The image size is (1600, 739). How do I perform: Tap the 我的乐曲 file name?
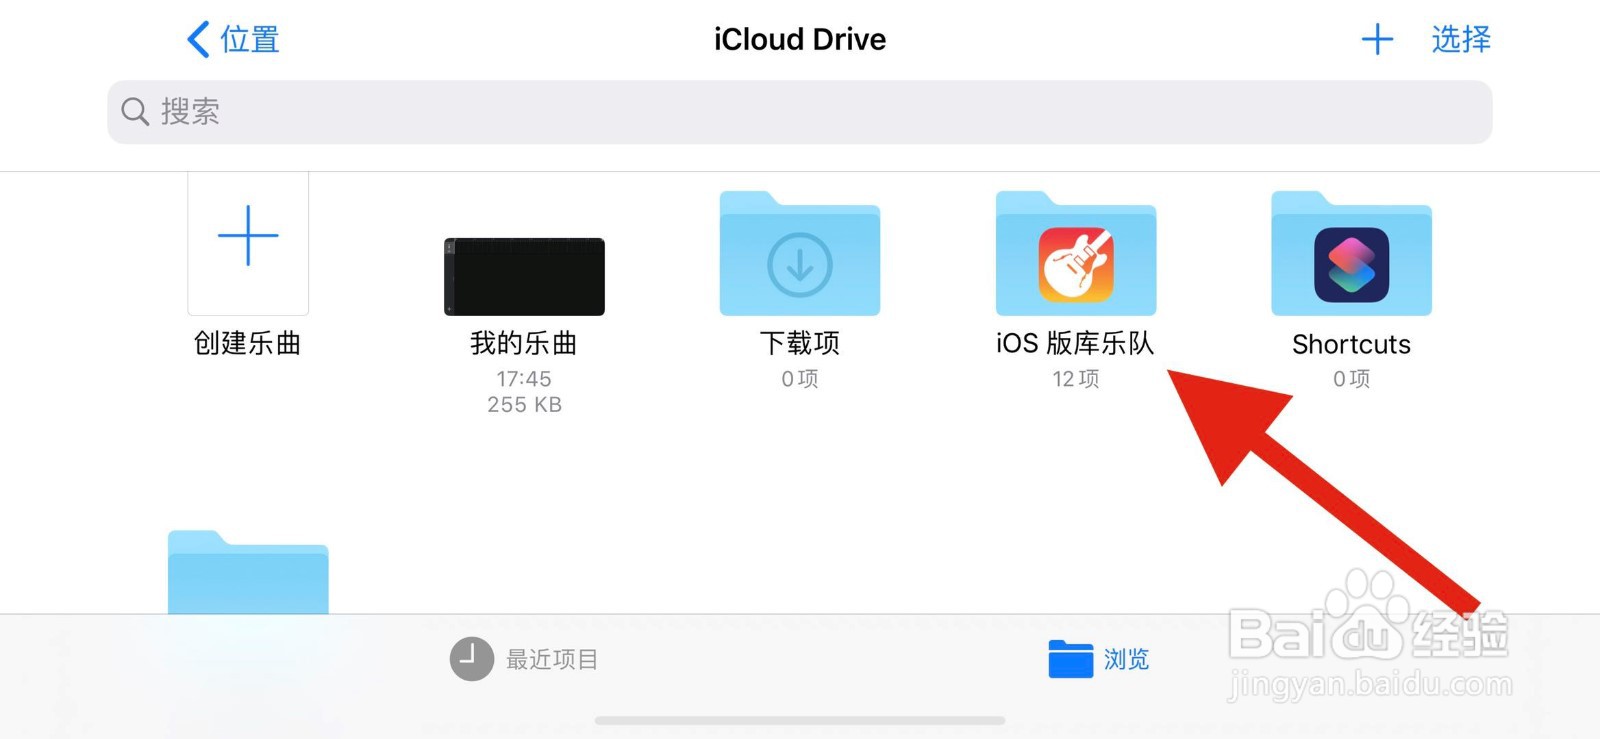coord(524,344)
